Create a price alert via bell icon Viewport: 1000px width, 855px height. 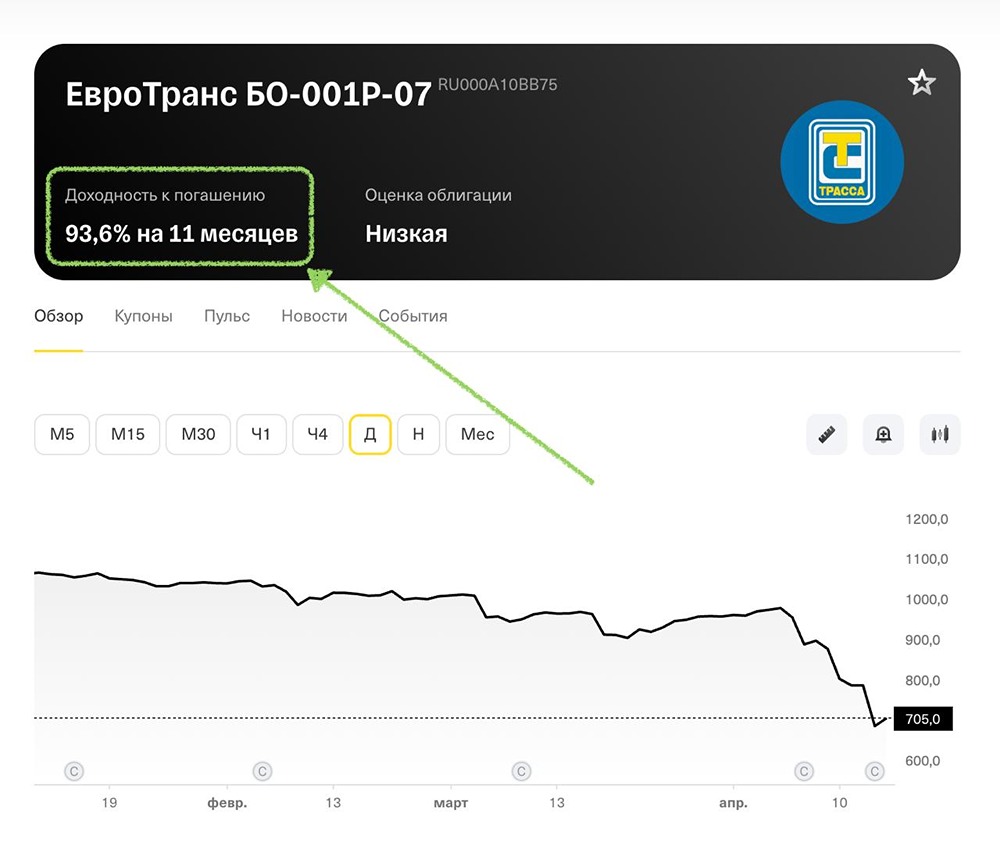(883, 434)
